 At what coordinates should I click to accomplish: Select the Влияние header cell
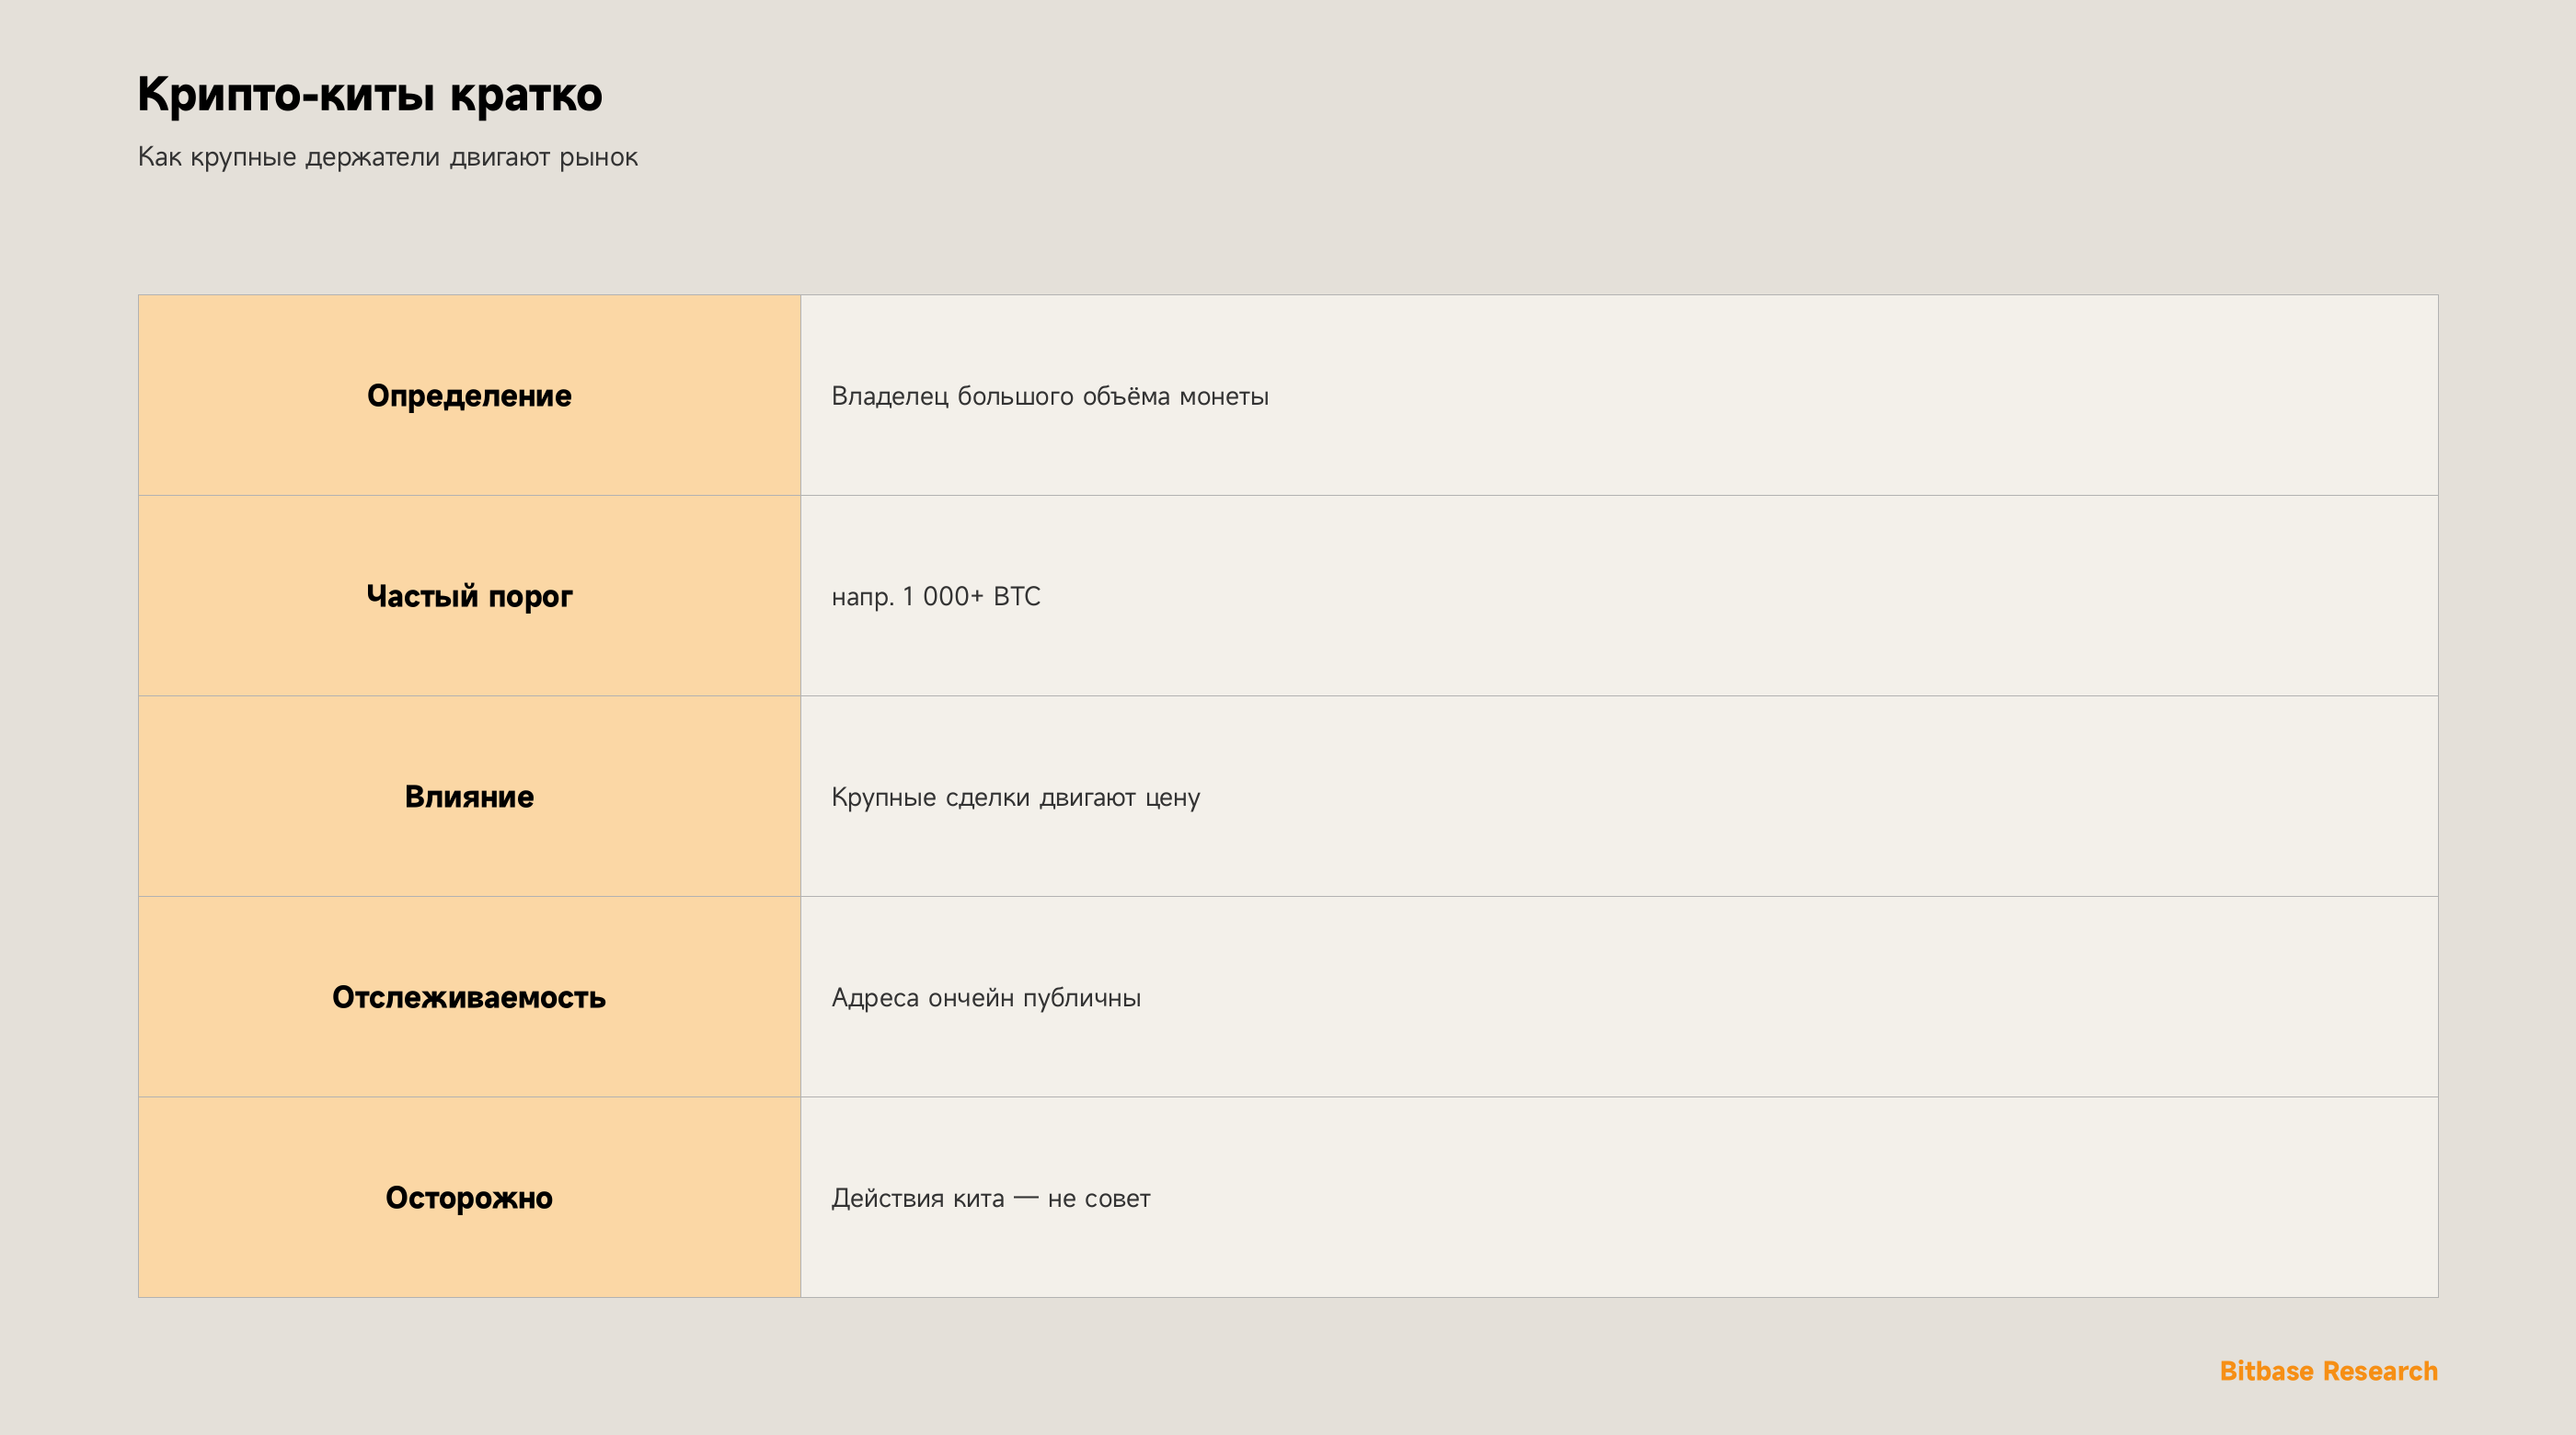click(469, 796)
